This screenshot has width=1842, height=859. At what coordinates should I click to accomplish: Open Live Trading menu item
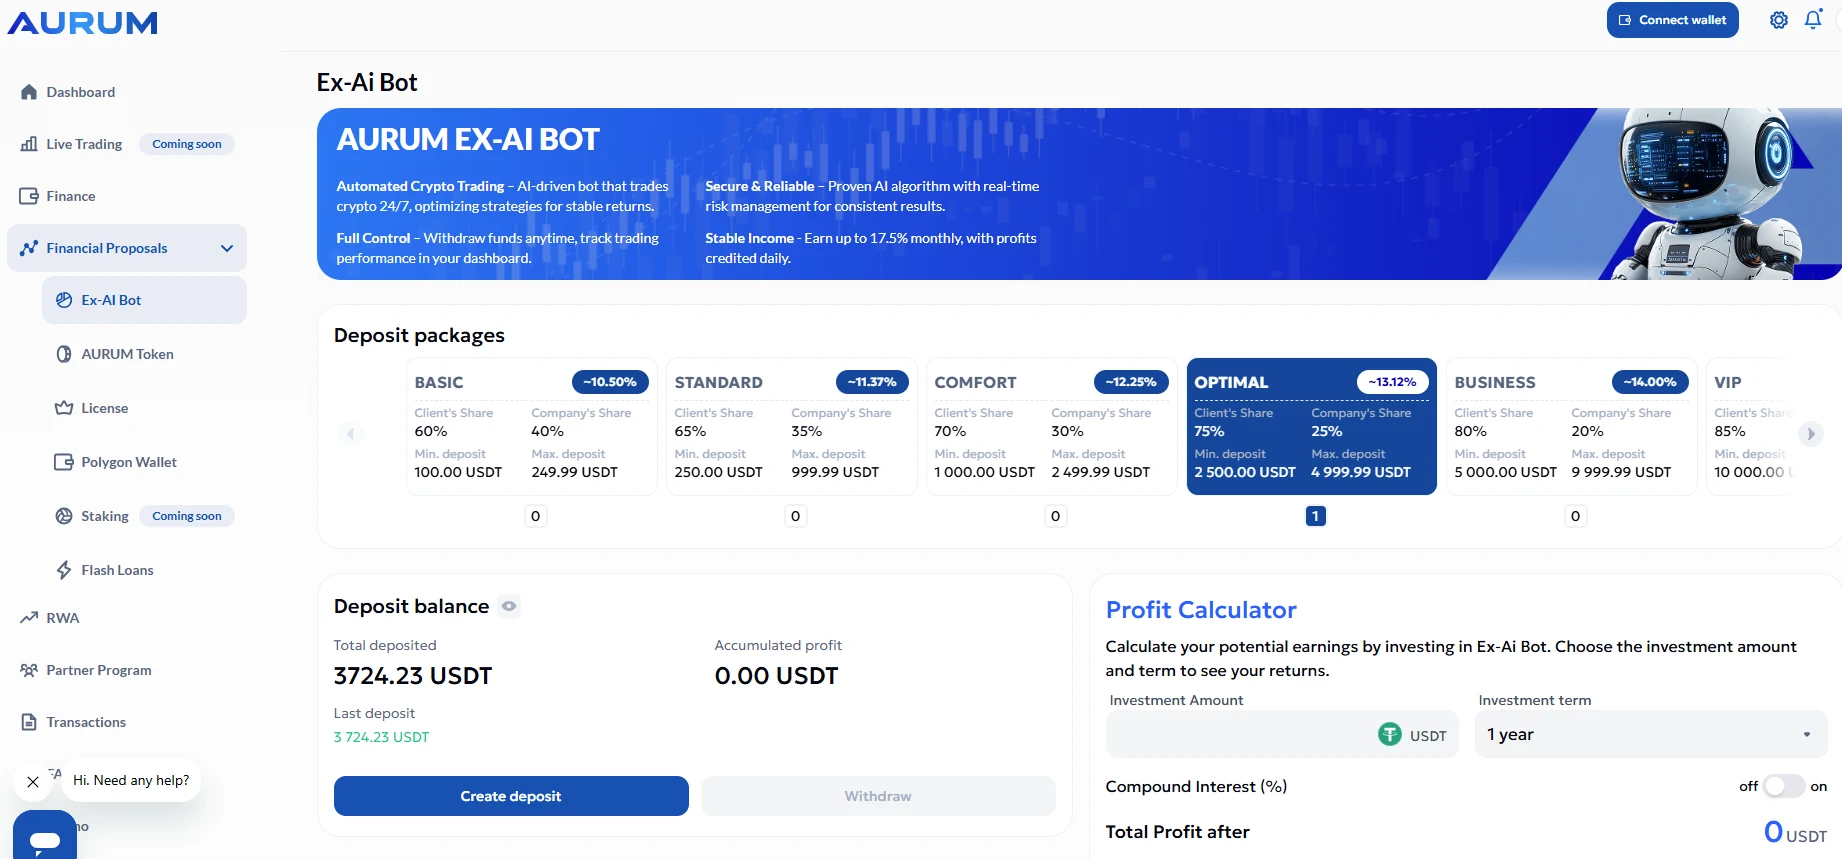coord(84,144)
